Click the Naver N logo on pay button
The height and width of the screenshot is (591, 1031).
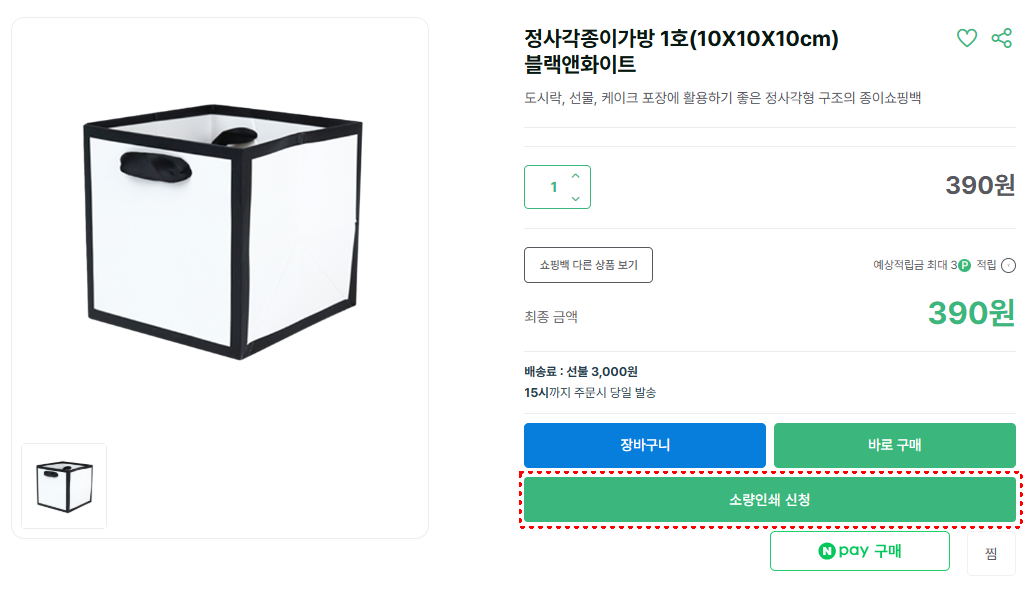pos(826,551)
